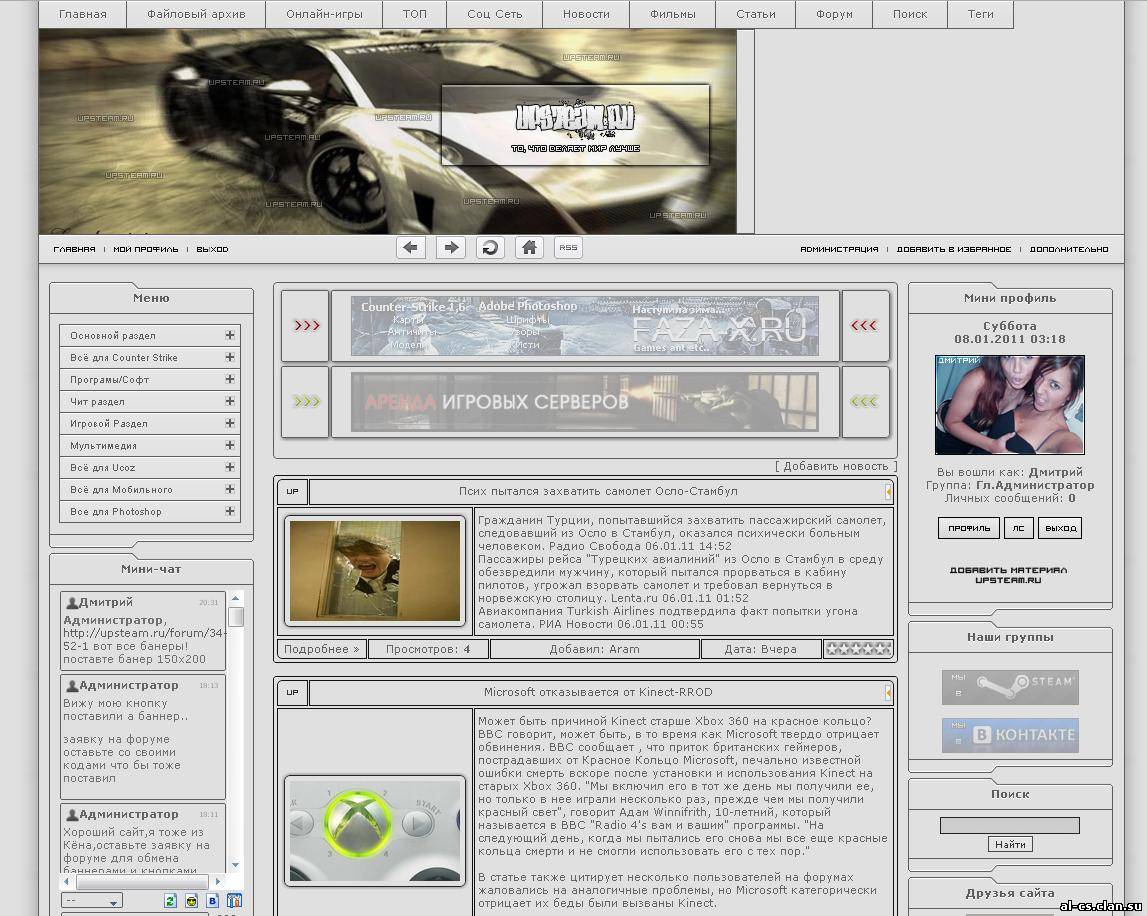The width and height of the screenshot is (1147, 916).
Task: Click the forward arrow navigation icon
Action: click(451, 248)
